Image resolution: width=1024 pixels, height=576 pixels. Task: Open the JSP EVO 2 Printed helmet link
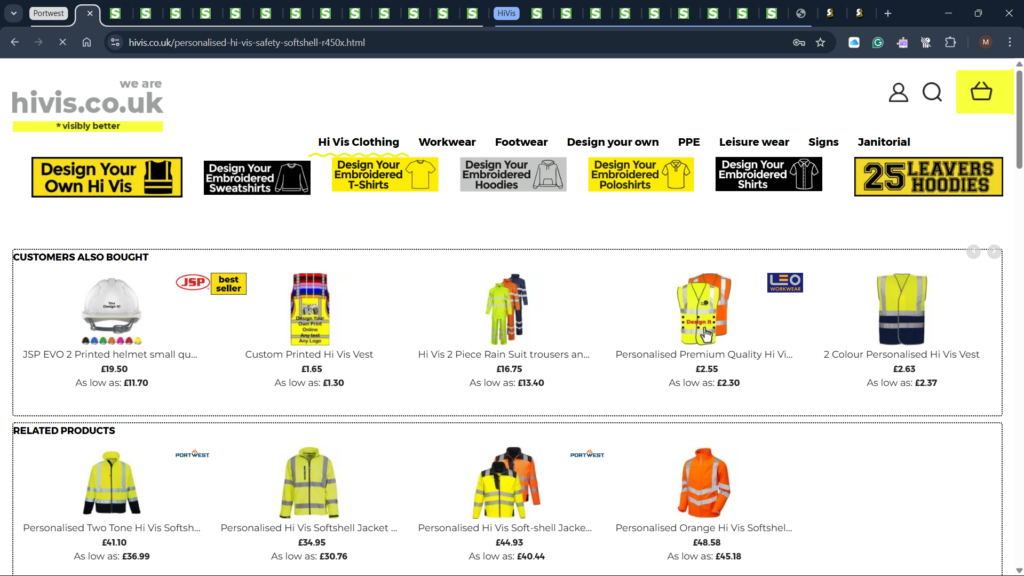(x=110, y=355)
